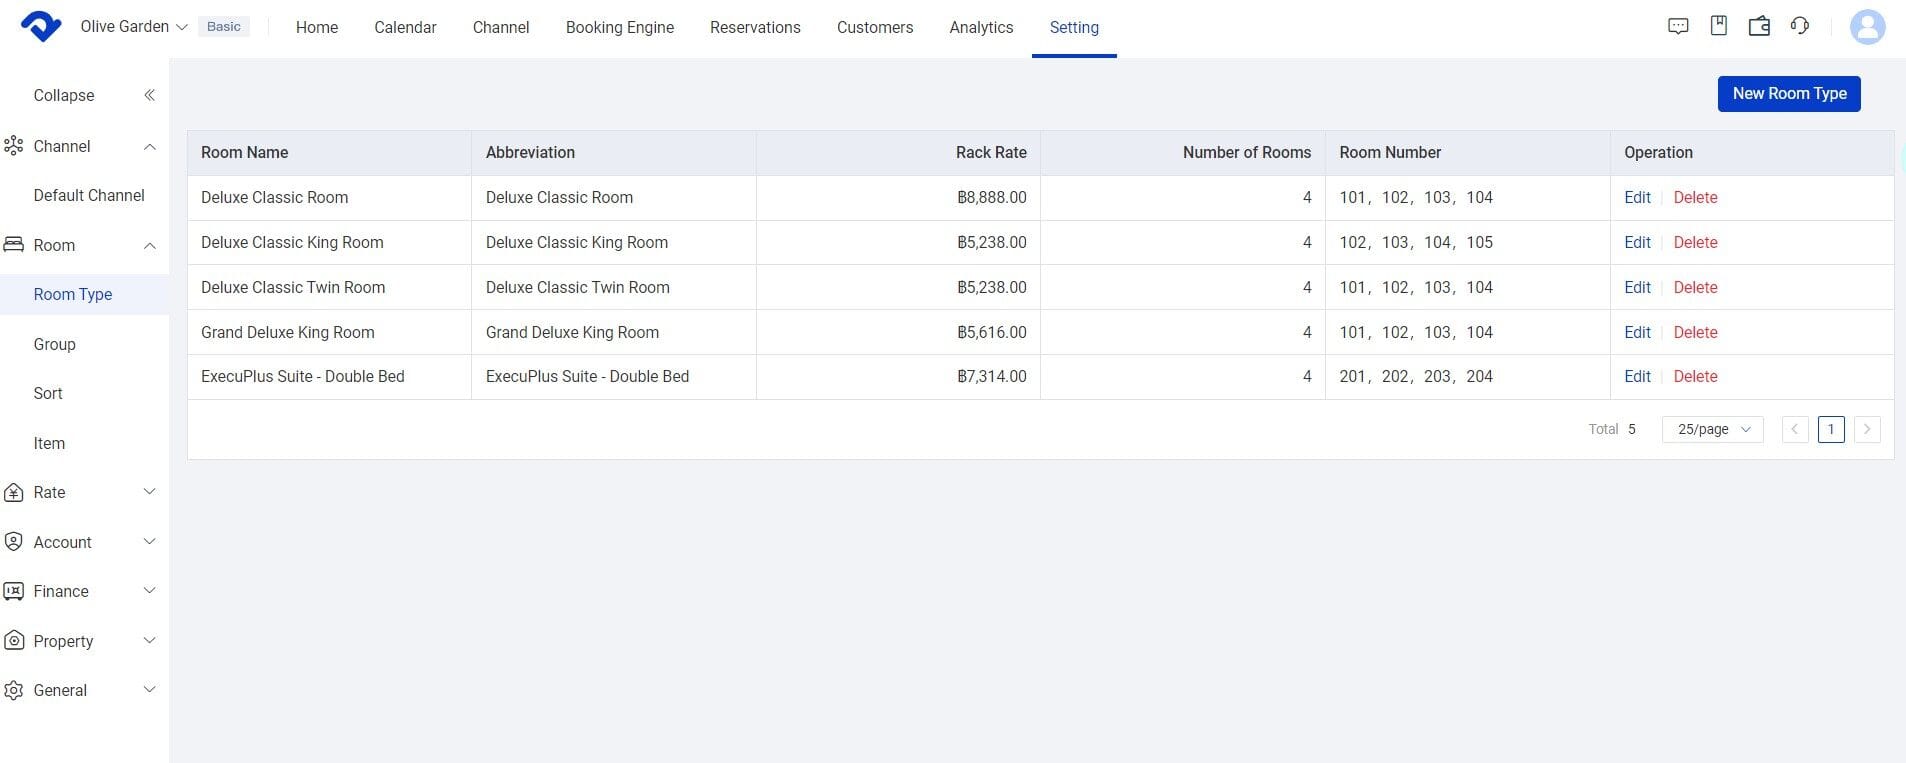Switch to the Calendar tab

(405, 27)
